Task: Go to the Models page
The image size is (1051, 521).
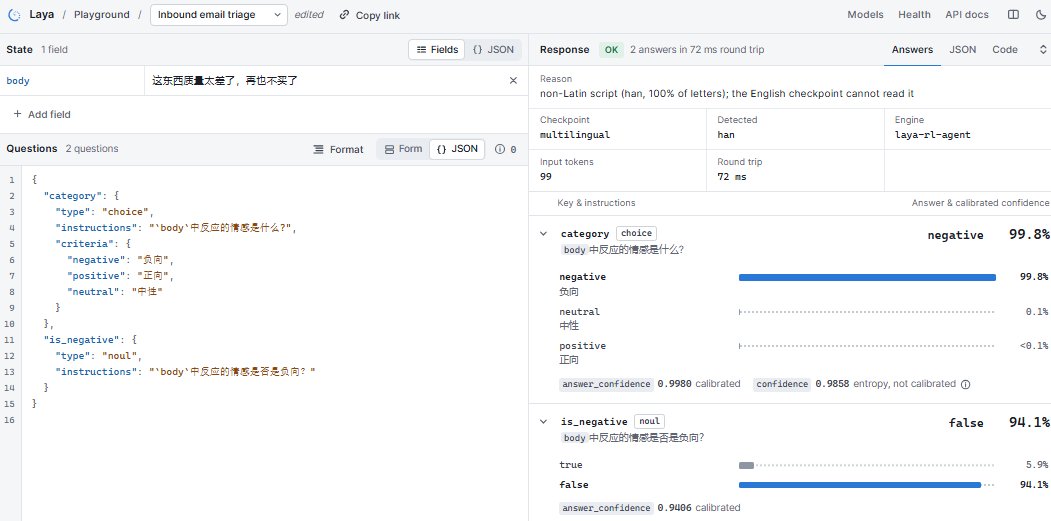Action: [x=865, y=15]
